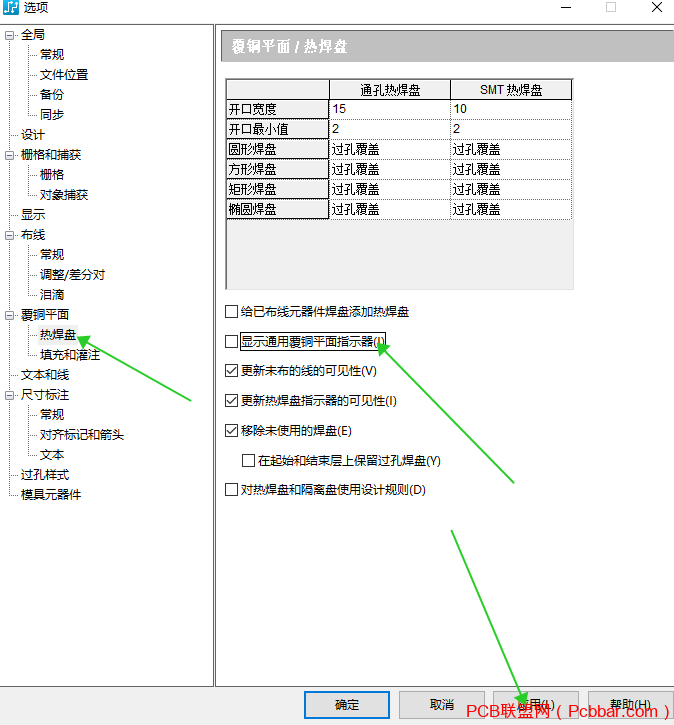This screenshot has width=674, height=725.
Task: Click the 圆形焊盘 row header
Action: tap(277, 149)
